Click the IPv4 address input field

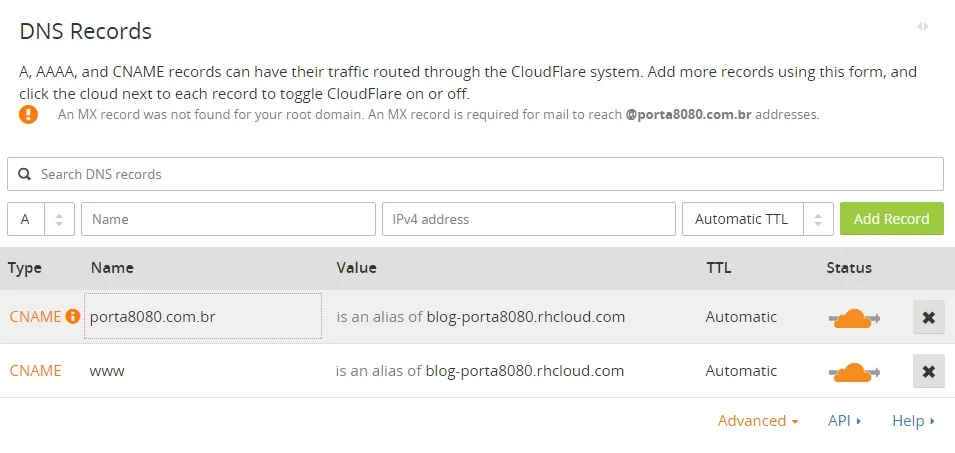coord(528,219)
